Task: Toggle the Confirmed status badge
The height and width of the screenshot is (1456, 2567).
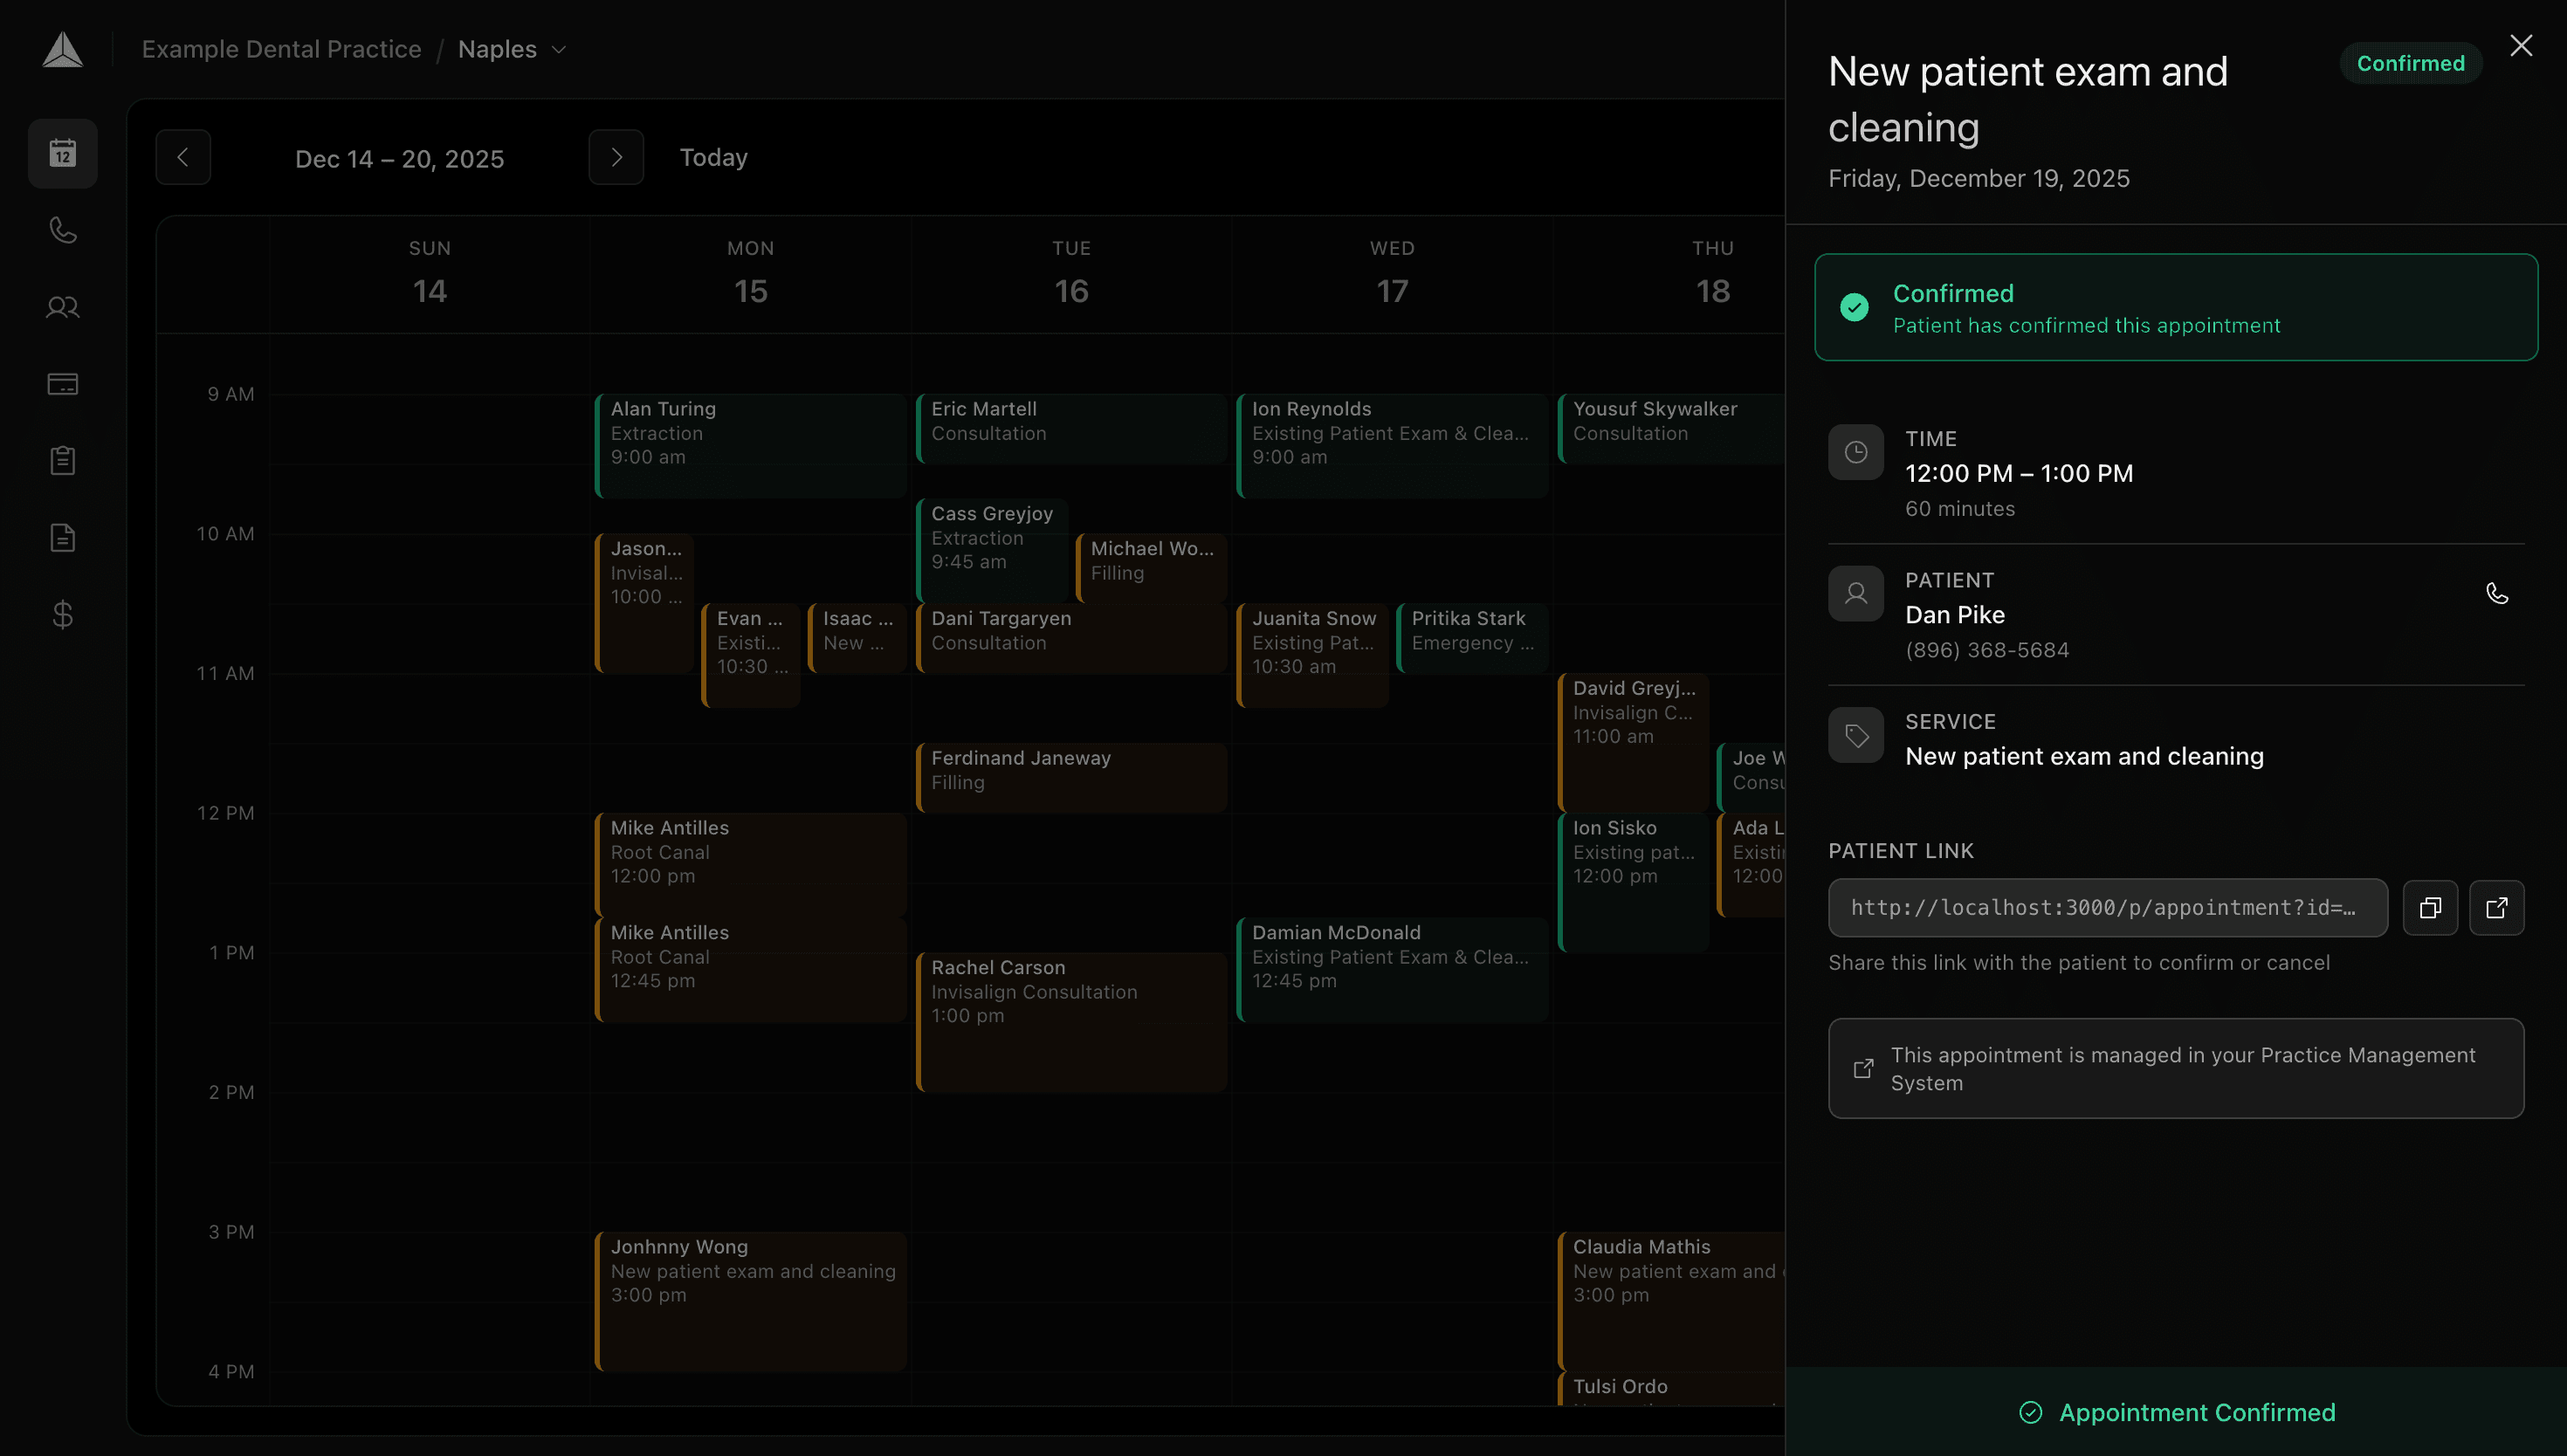Action: click(x=2410, y=62)
